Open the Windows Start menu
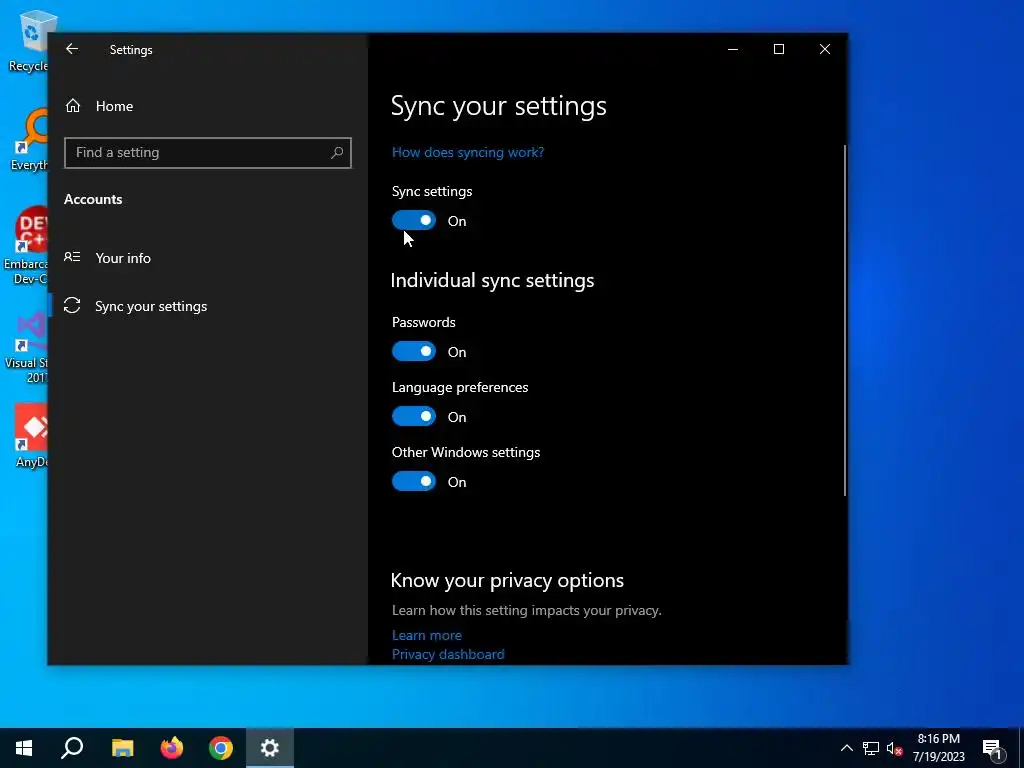The width and height of the screenshot is (1024, 768). (x=24, y=748)
